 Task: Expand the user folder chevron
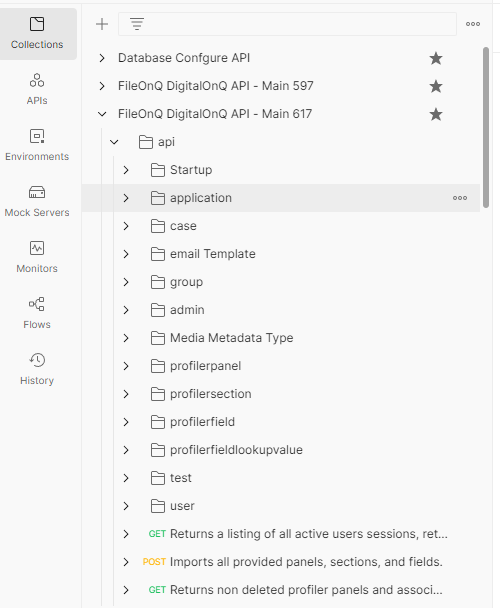pyautogui.click(x=126, y=506)
